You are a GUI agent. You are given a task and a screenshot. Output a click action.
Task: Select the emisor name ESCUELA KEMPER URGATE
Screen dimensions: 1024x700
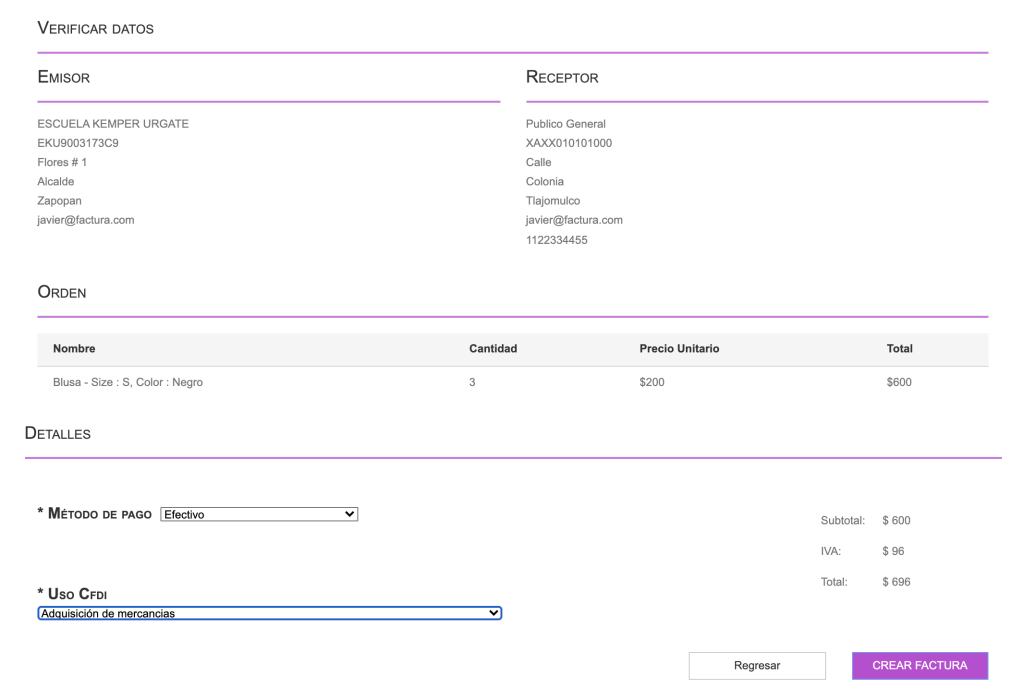[x=113, y=124]
